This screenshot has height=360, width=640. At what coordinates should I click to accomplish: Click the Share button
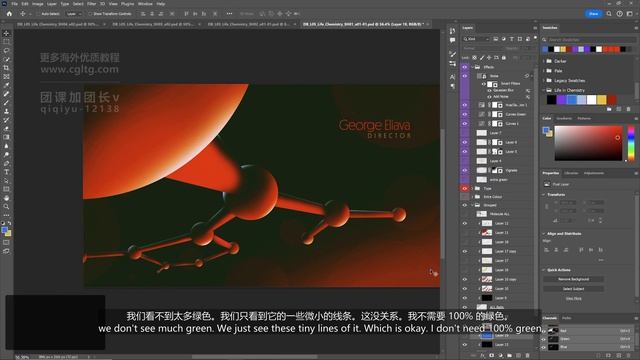coord(593,13)
